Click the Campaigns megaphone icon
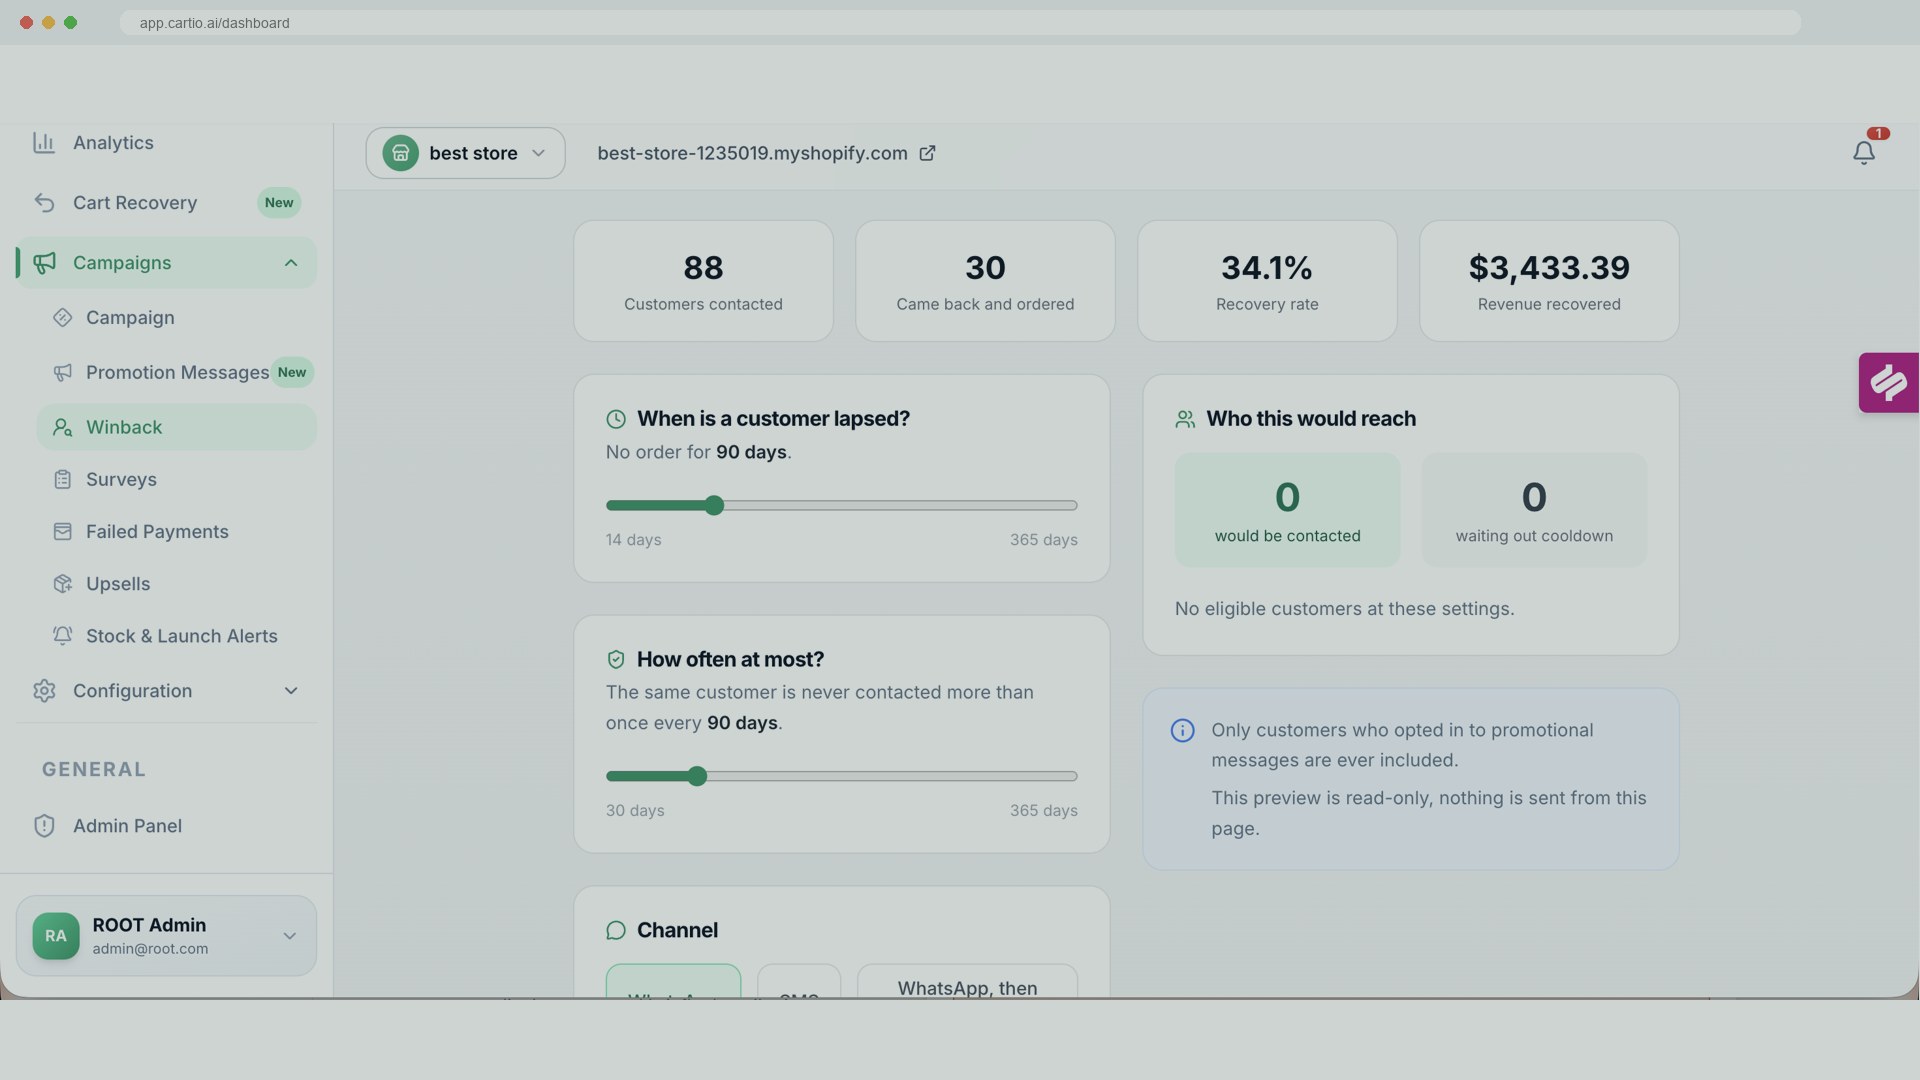This screenshot has width=1920, height=1080. click(44, 263)
